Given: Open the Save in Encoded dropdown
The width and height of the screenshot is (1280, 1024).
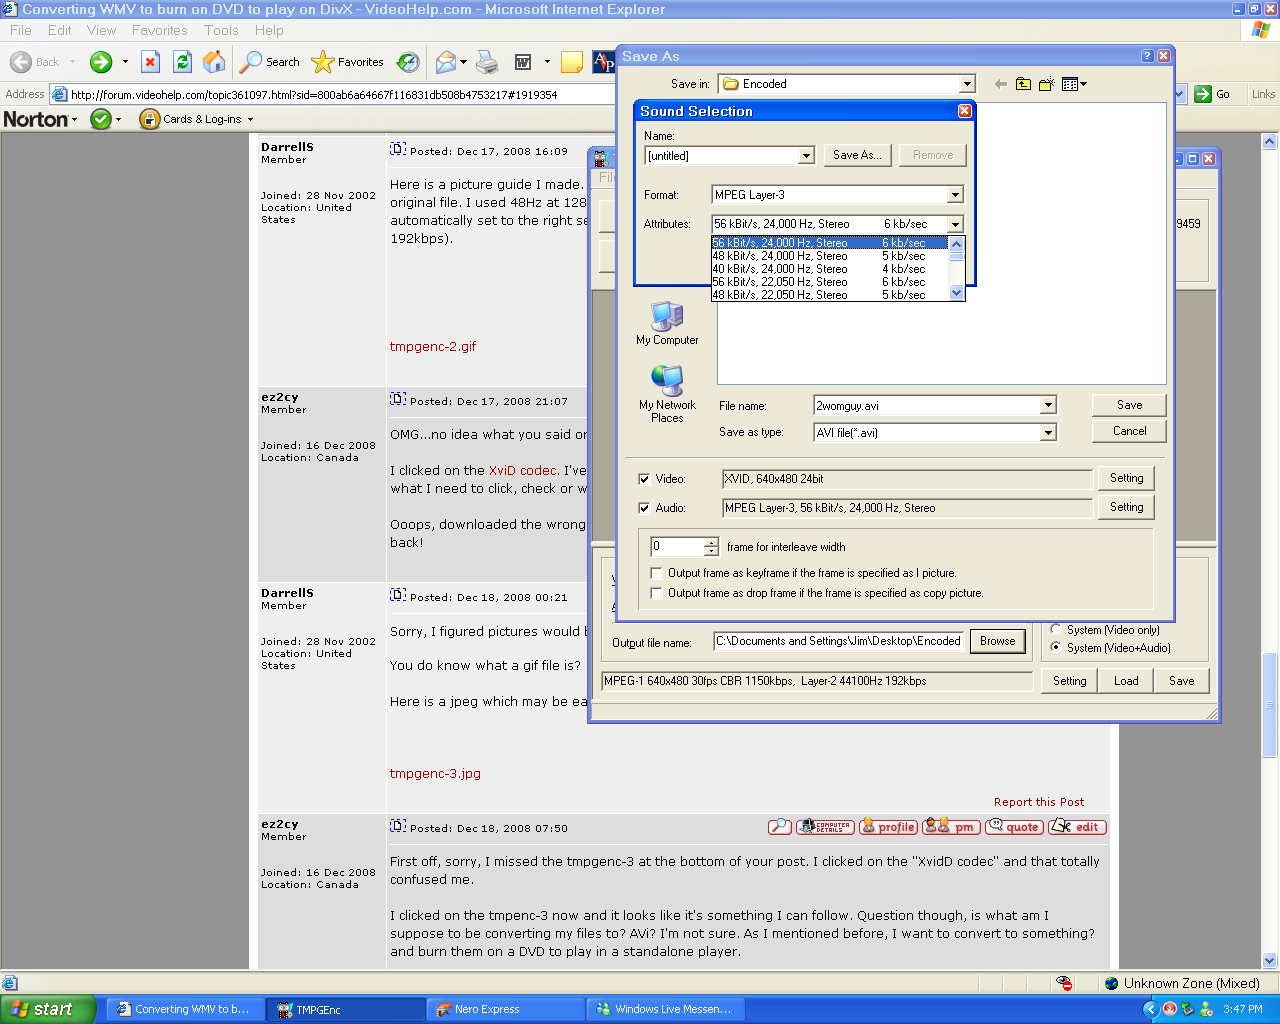Looking at the screenshot, I should pyautogui.click(x=966, y=84).
